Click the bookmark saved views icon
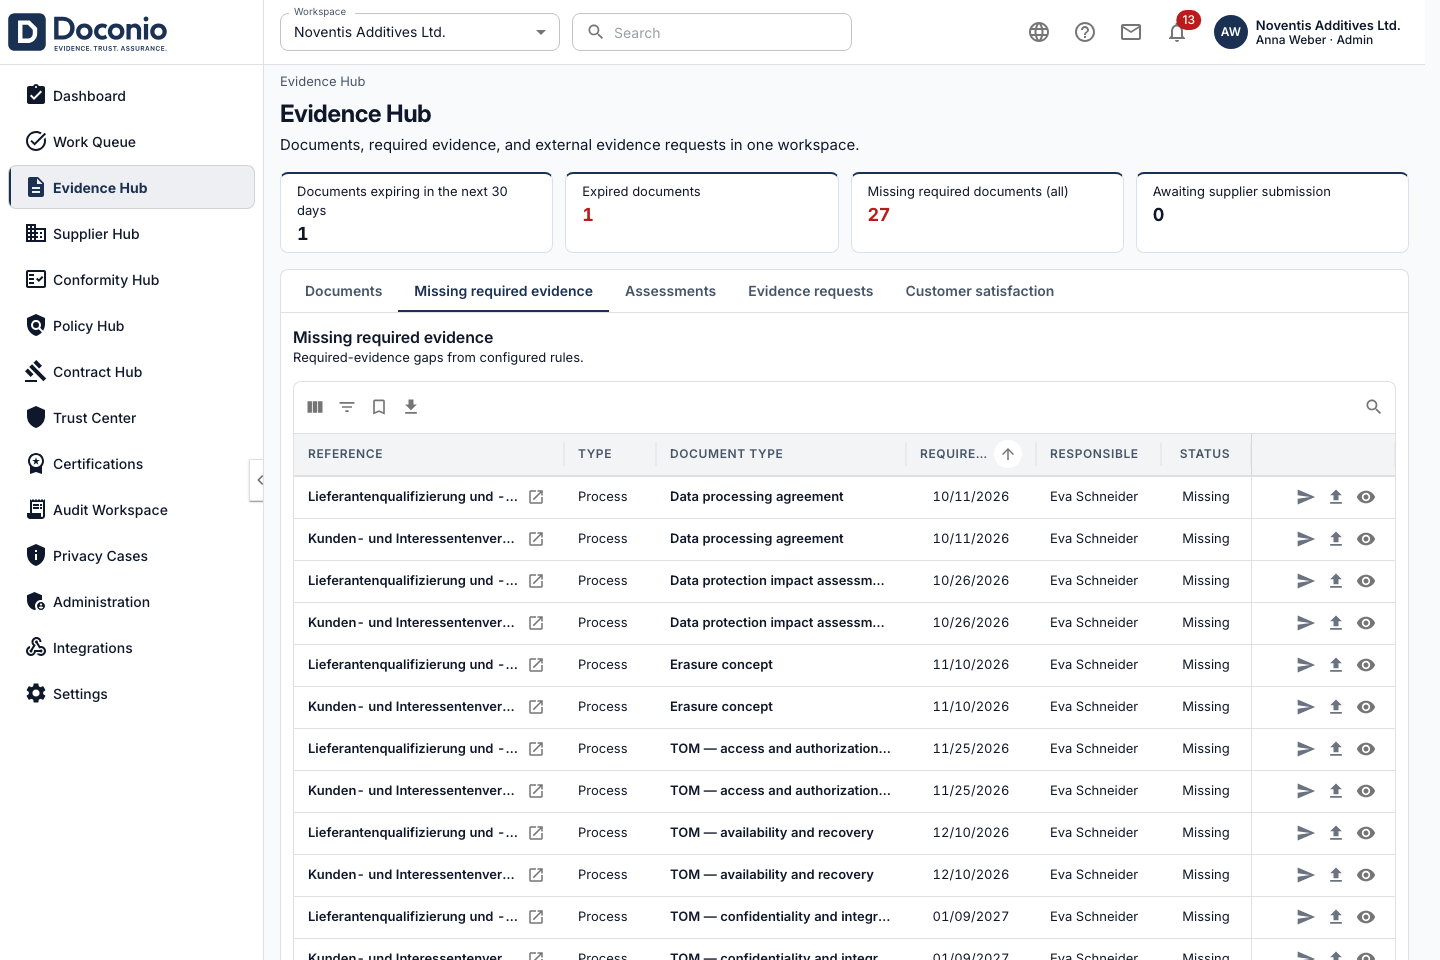This screenshot has height=960, width=1440. coord(379,407)
